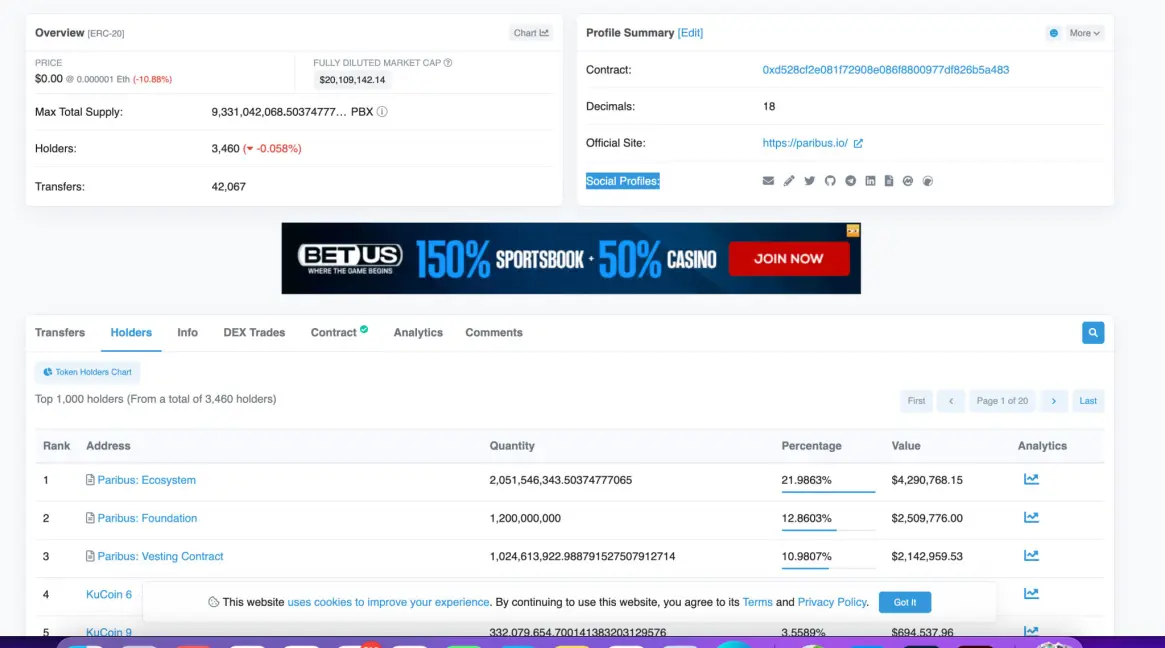Go to next holders page arrow

pyautogui.click(x=1054, y=401)
